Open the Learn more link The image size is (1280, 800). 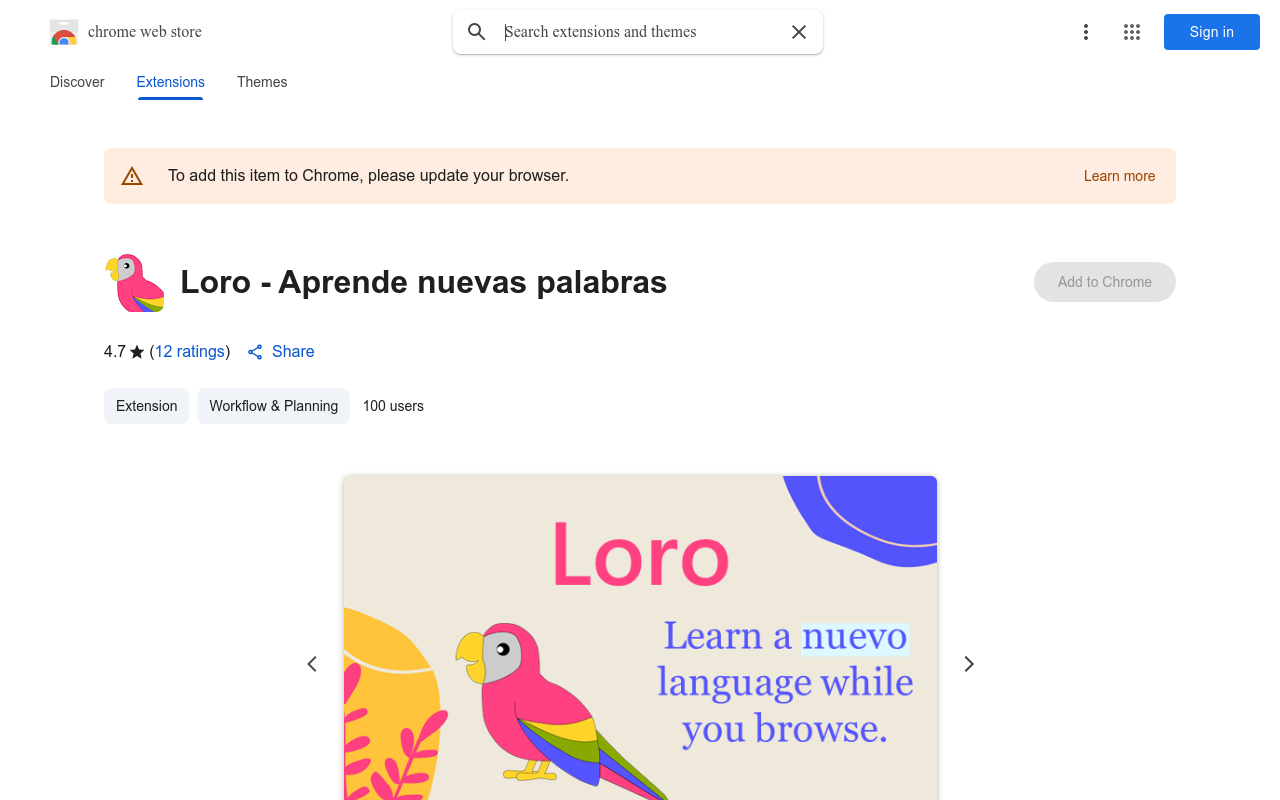pos(1119,176)
